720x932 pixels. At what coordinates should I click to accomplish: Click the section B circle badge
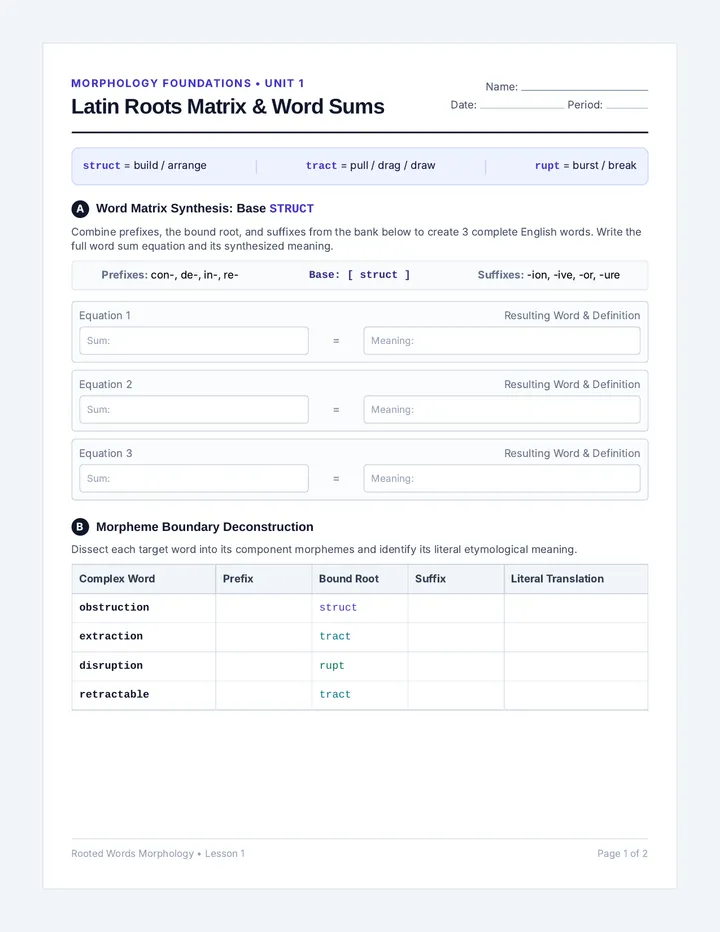pos(80,527)
